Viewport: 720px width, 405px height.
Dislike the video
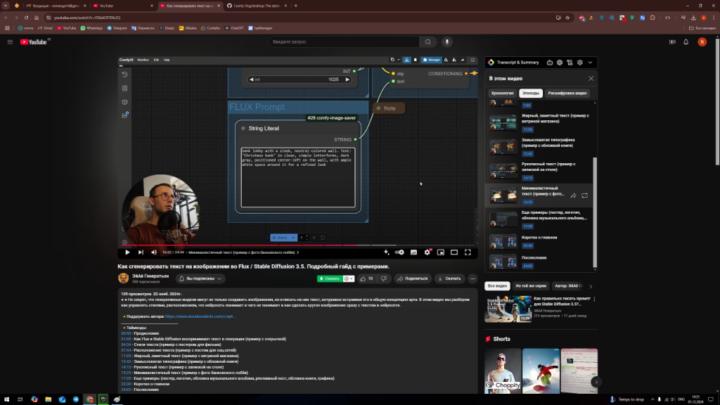pyautogui.click(x=384, y=279)
